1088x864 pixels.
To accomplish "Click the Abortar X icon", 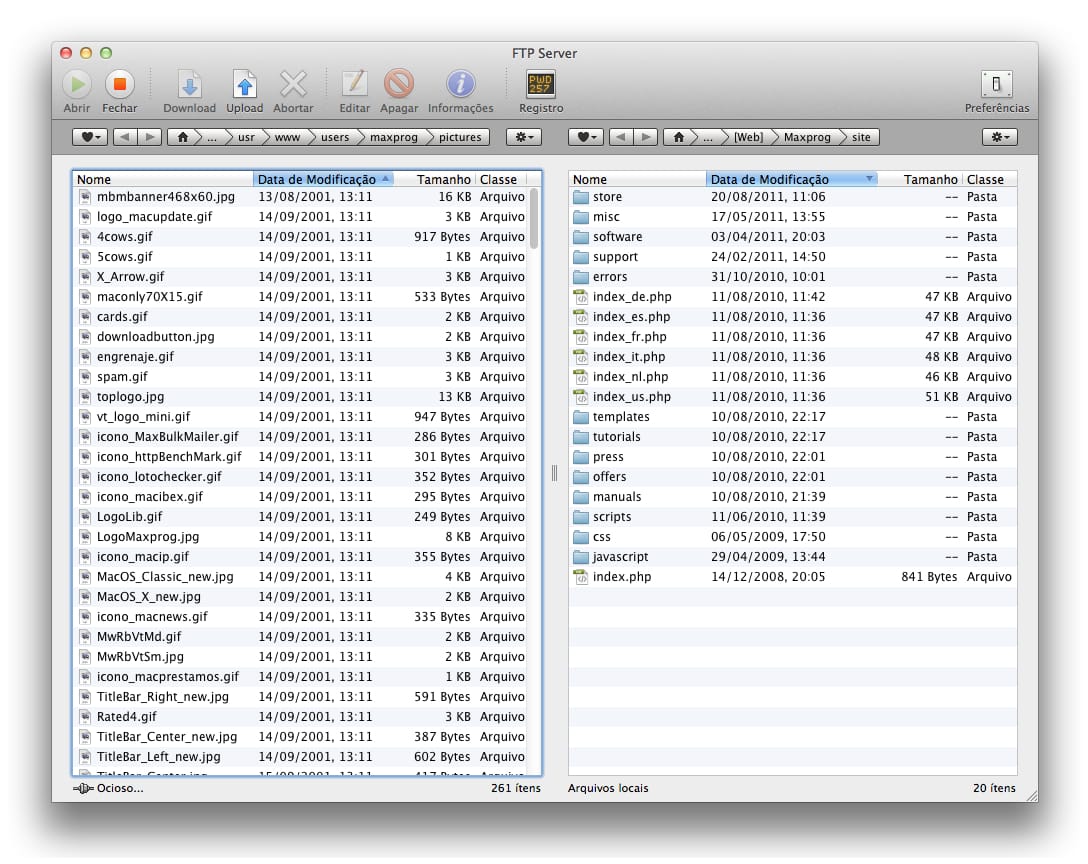I will pos(293,84).
